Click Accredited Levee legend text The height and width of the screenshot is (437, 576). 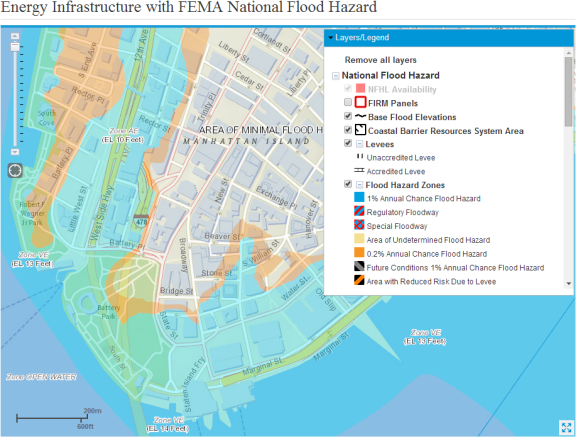(396, 171)
